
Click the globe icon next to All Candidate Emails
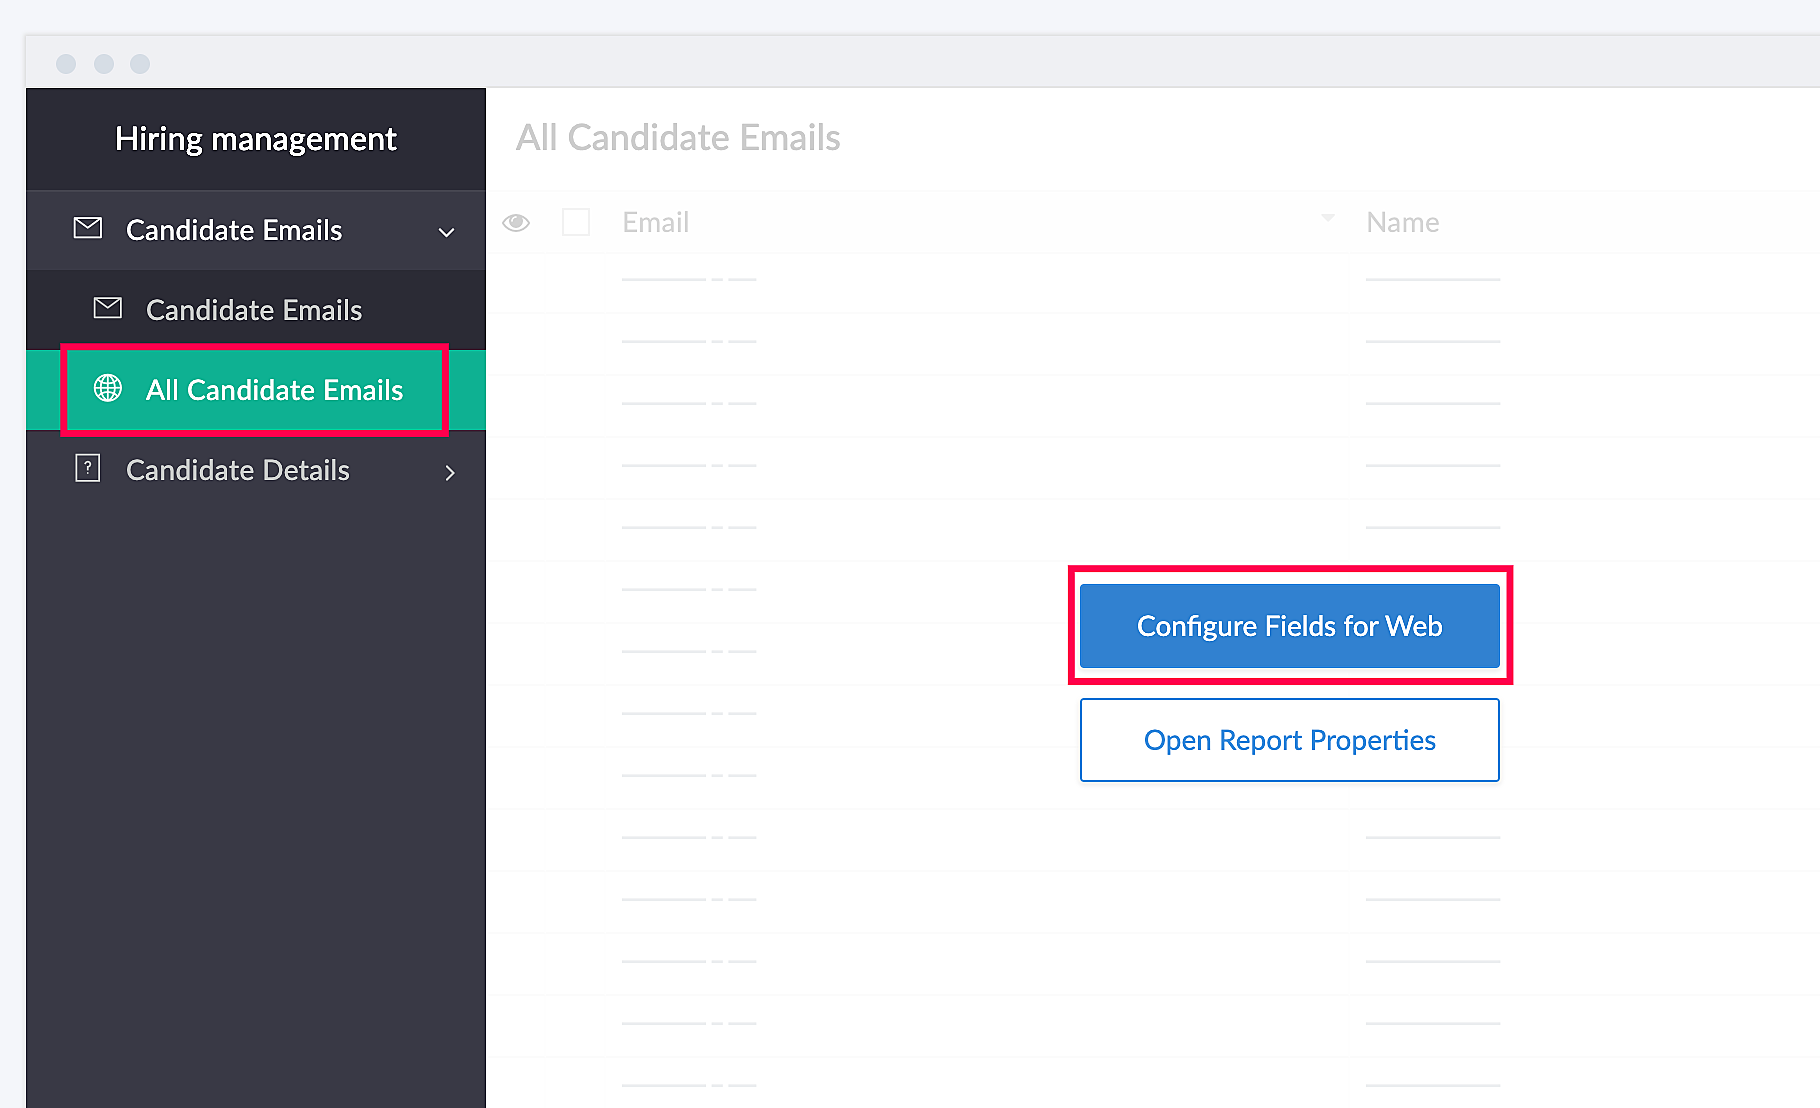coord(108,388)
